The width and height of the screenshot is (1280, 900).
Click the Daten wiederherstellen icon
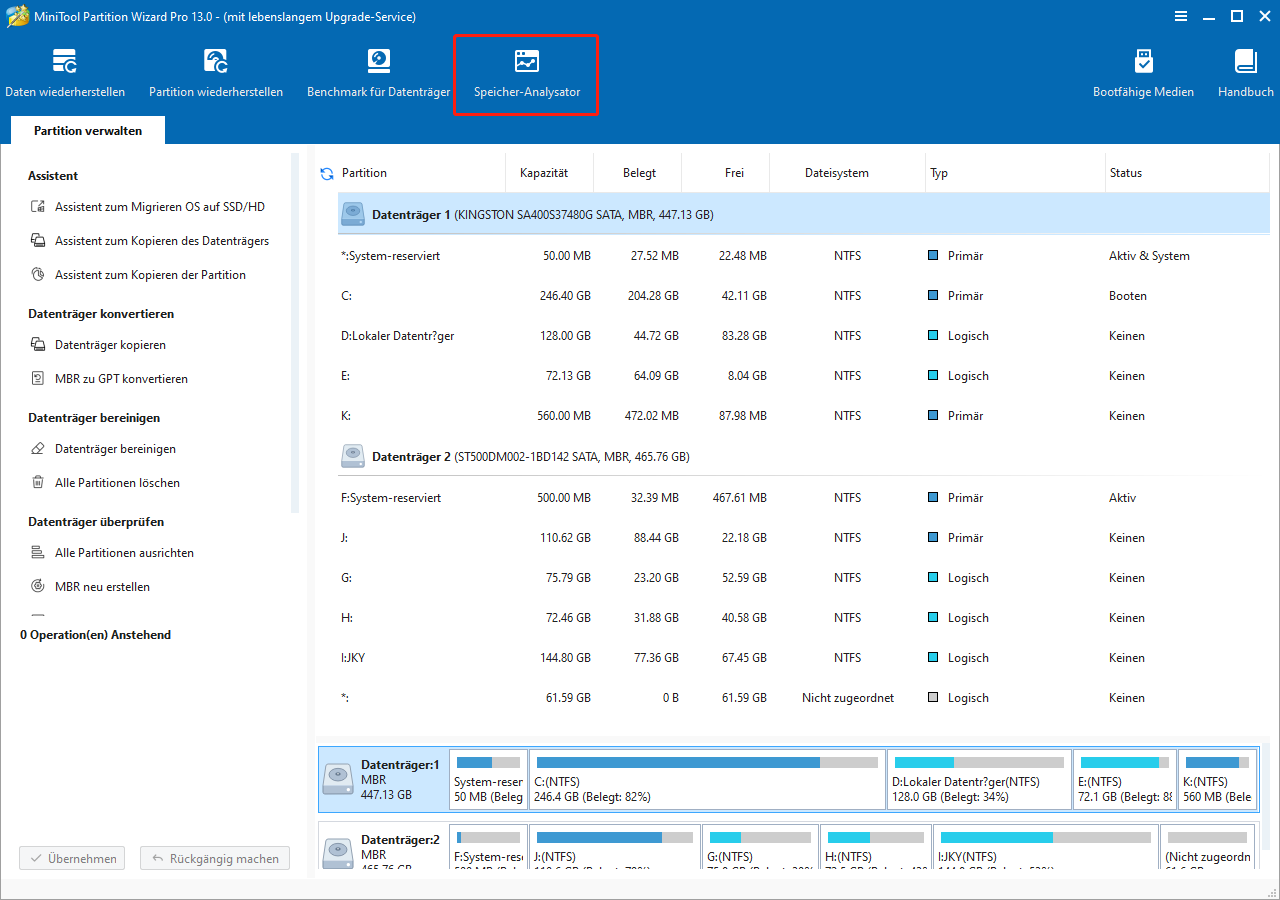click(65, 70)
